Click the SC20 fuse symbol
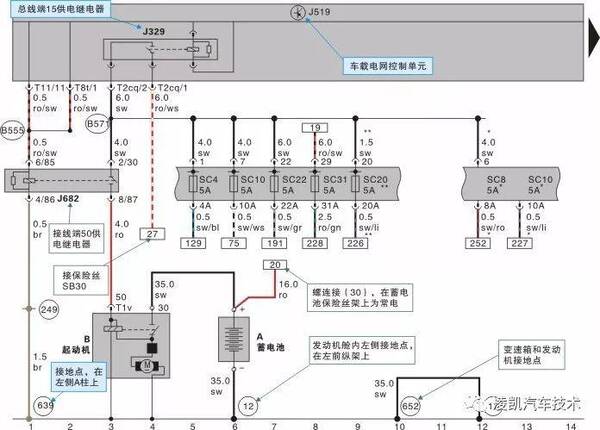This screenshot has height=430, width=600. coord(355,184)
